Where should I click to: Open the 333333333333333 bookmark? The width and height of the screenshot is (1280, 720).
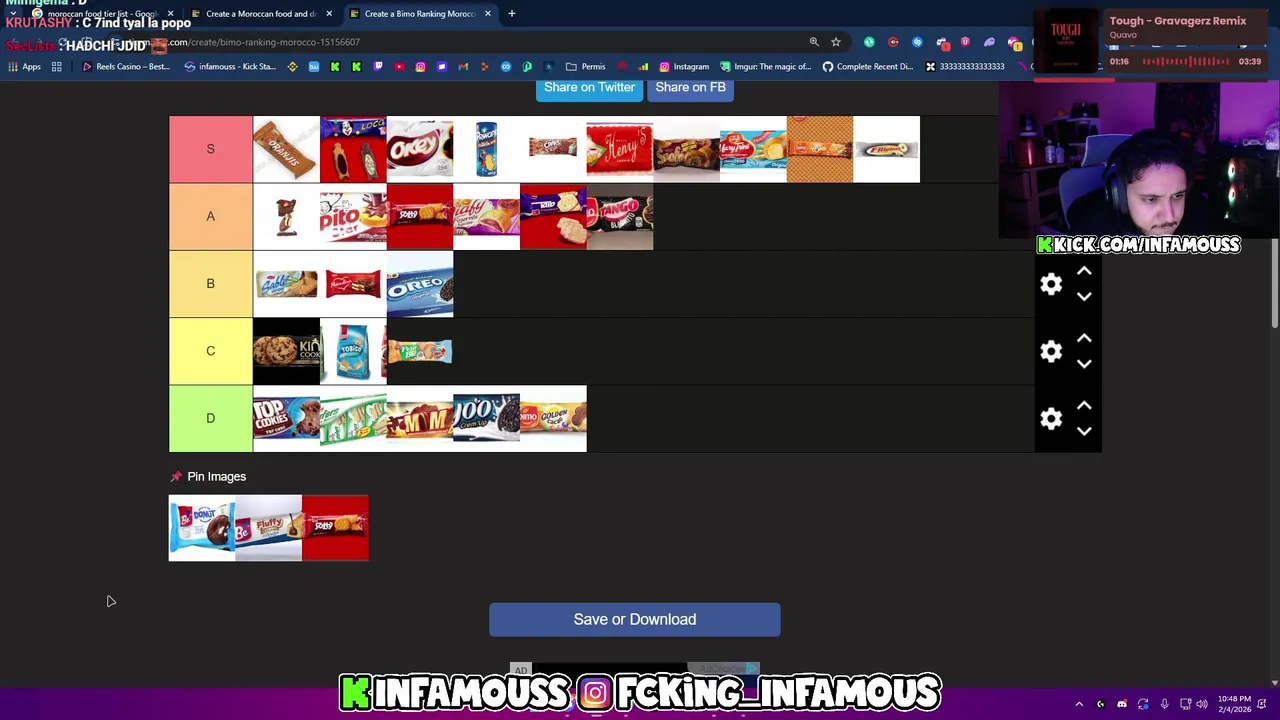(965, 67)
